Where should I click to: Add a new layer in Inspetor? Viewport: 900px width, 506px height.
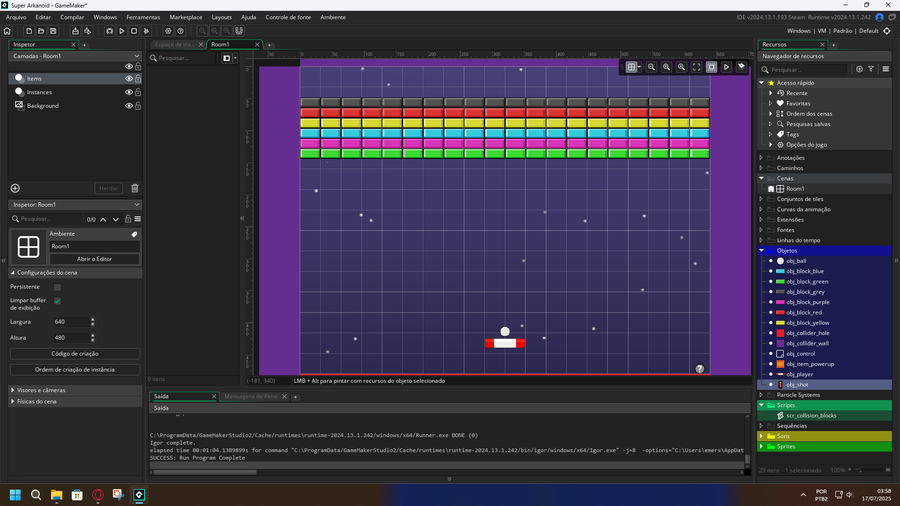15,188
